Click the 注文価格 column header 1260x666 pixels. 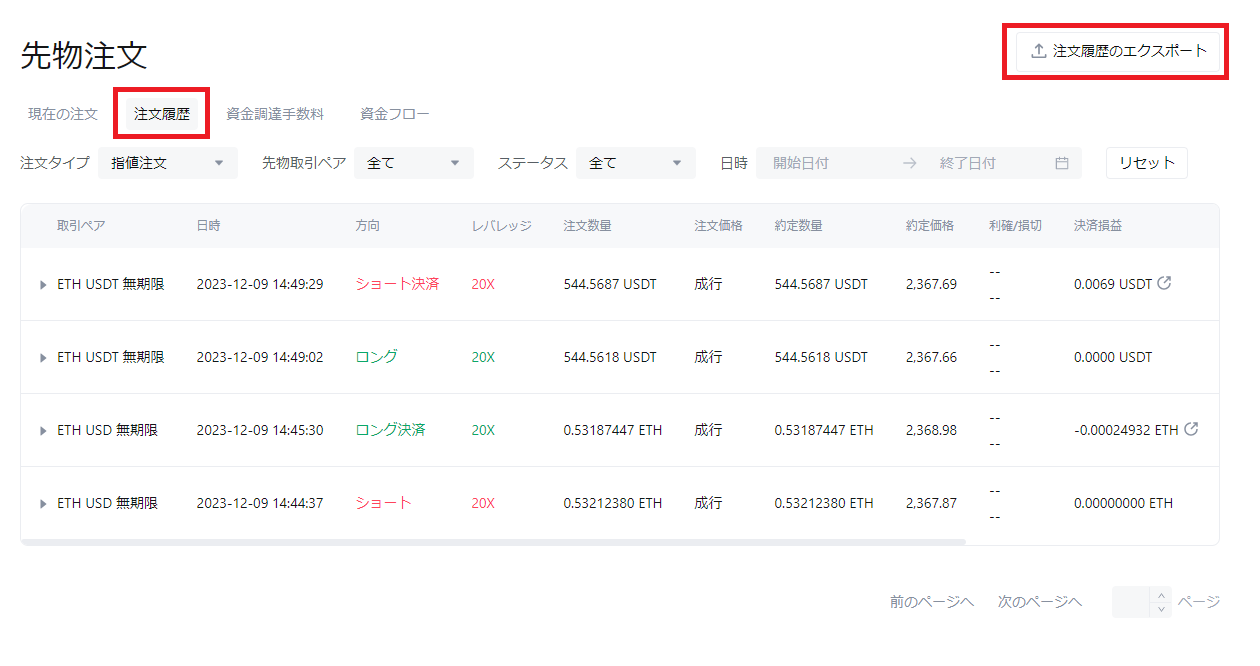(718, 226)
